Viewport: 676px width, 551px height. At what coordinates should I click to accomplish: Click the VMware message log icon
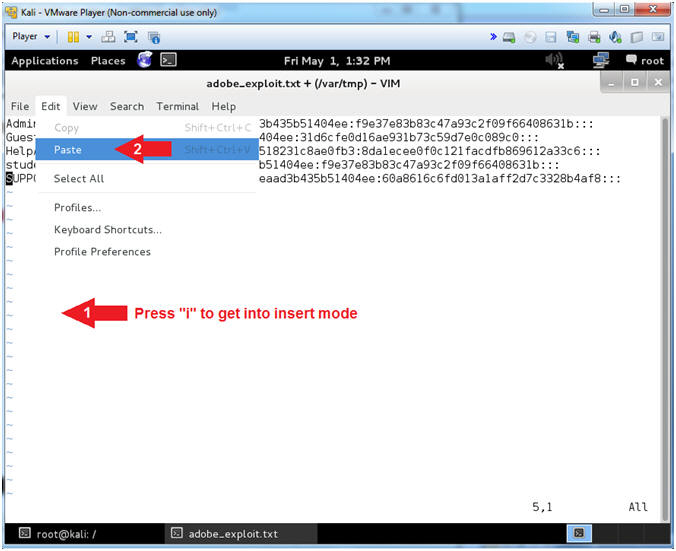click(658, 37)
